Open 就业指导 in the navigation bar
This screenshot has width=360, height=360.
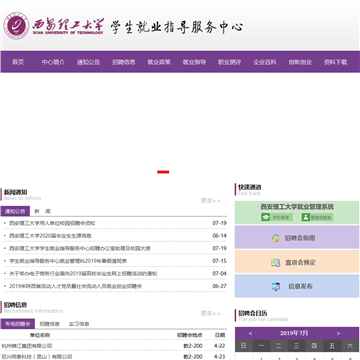point(194,62)
